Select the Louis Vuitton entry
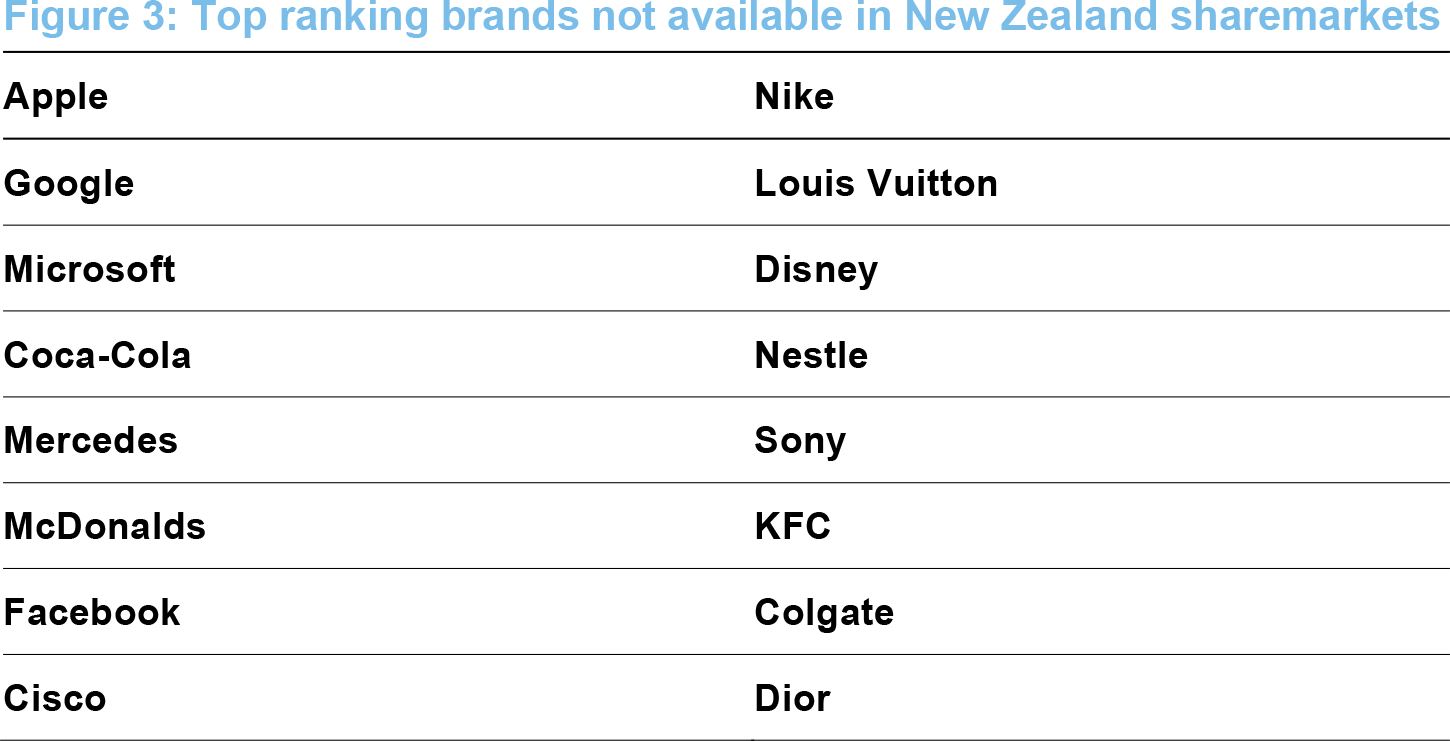 click(876, 184)
